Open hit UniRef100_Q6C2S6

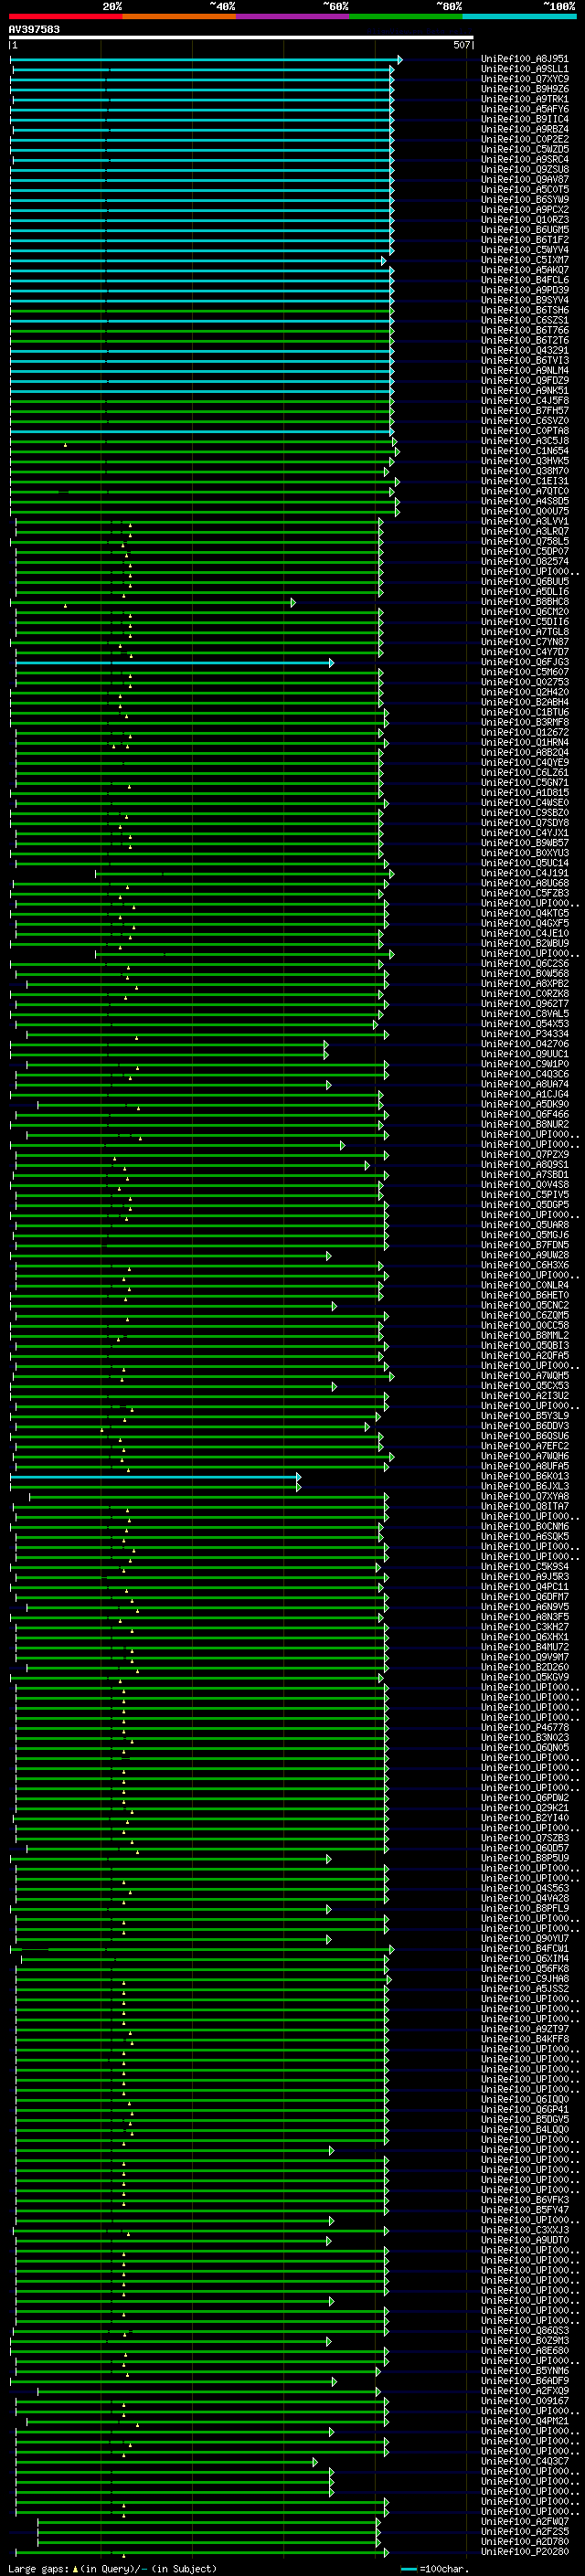[525, 963]
